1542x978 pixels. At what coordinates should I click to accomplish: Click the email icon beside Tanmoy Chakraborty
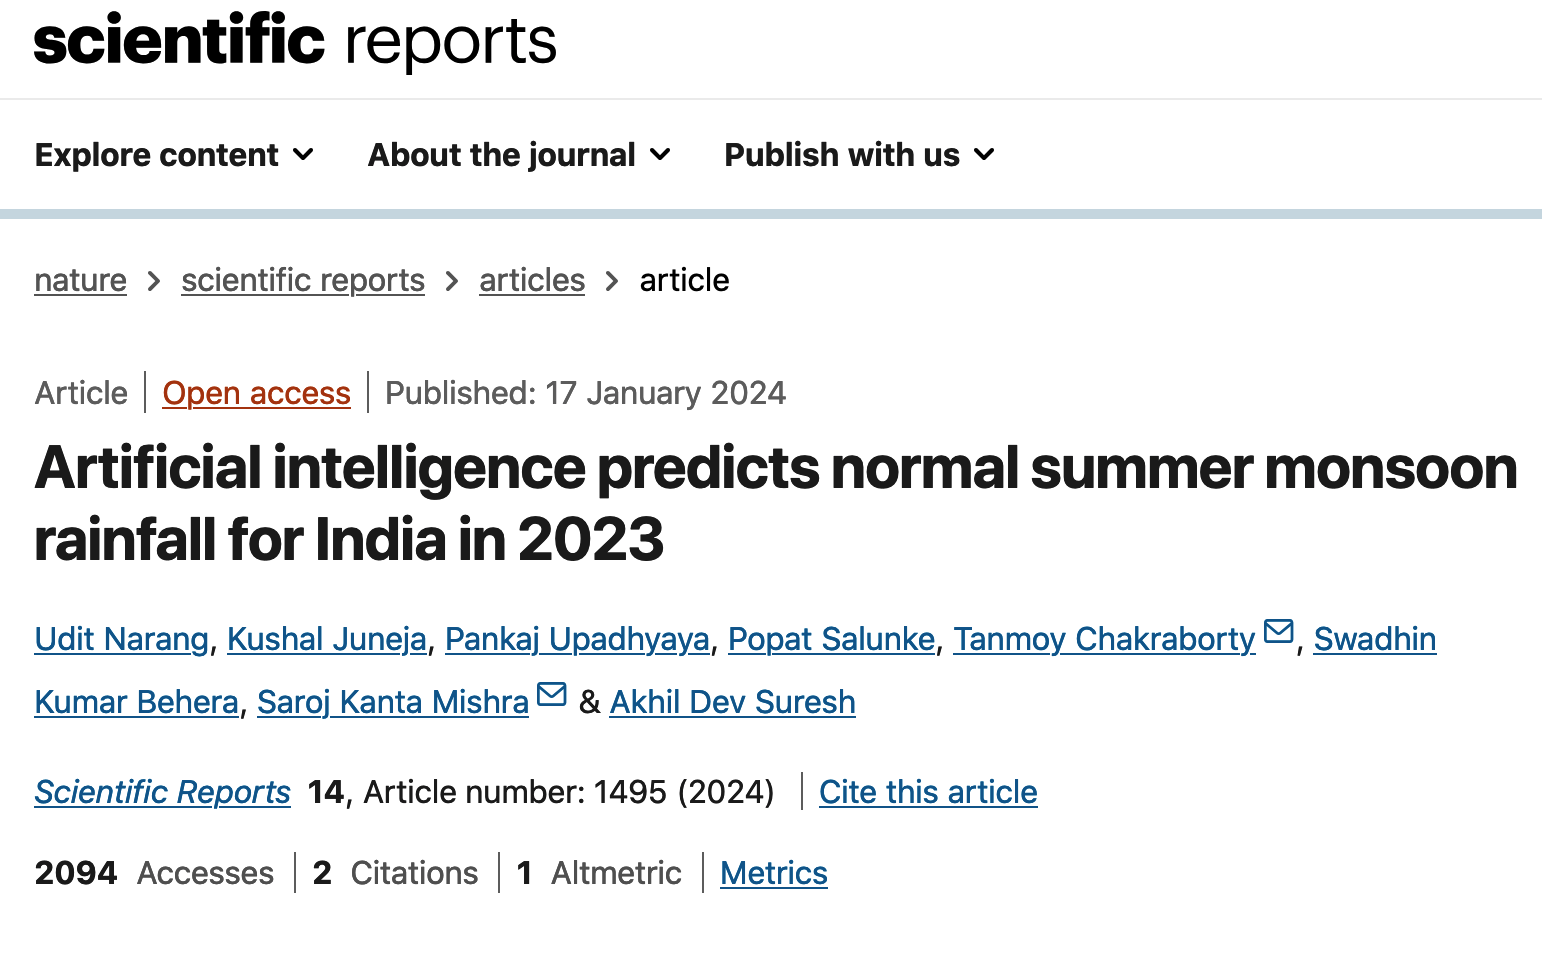pos(1278,632)
